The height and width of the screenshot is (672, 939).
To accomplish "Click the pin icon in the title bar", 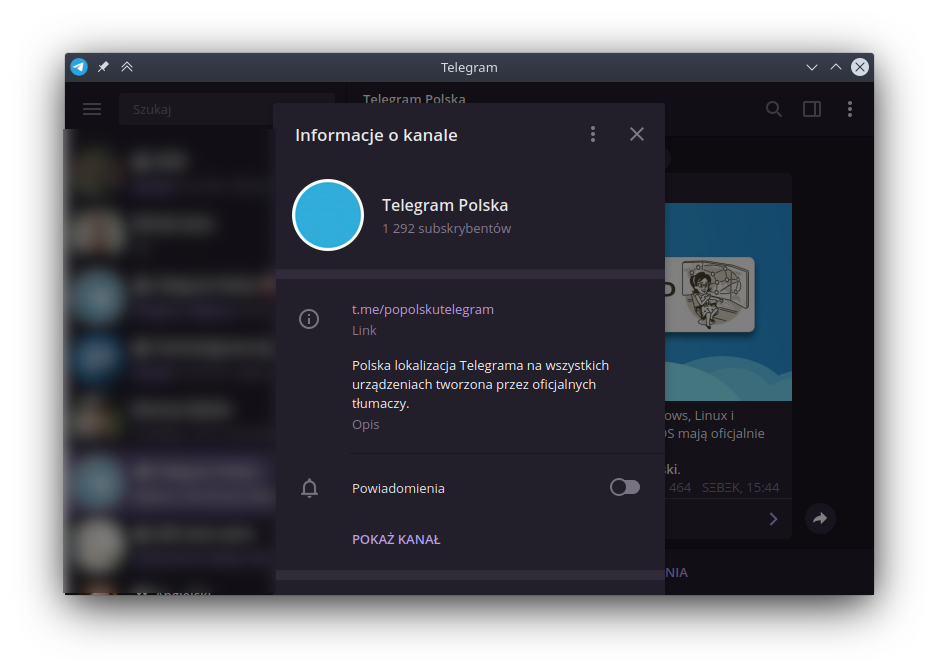I will pos(102,66).
